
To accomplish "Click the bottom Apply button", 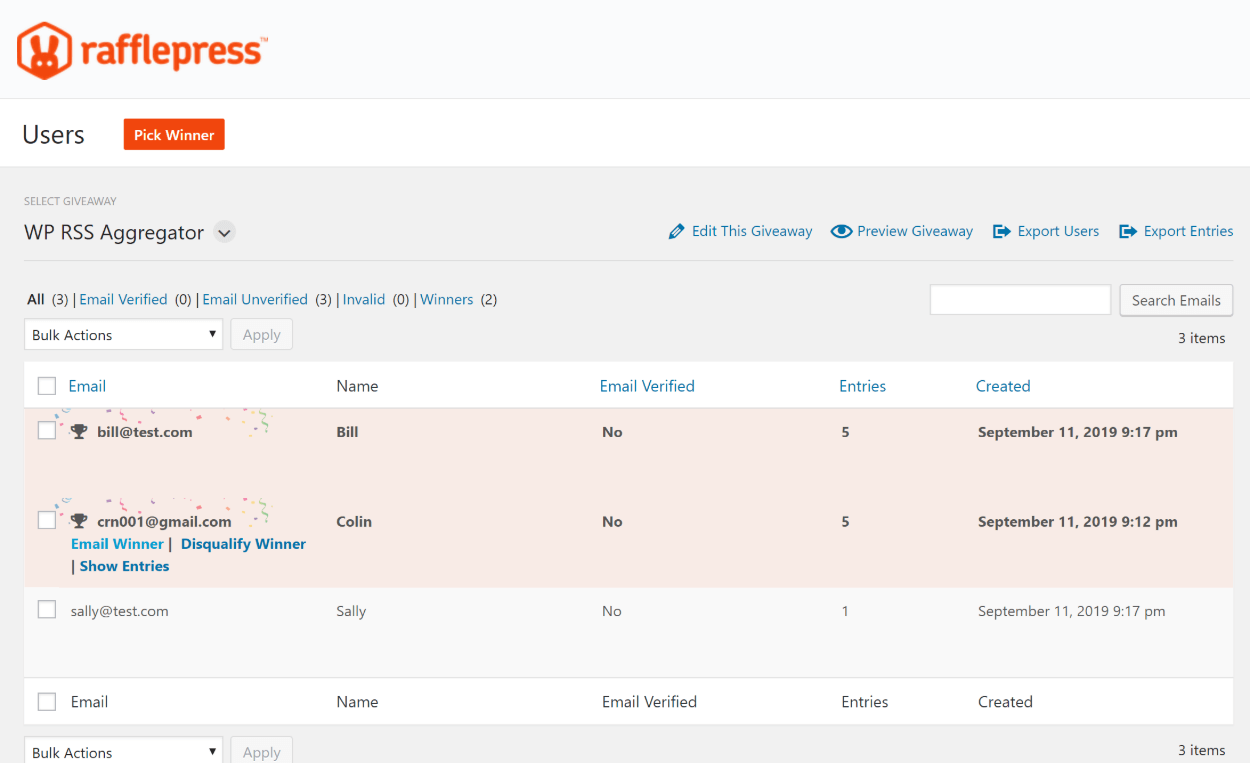I will pos(261,752).
